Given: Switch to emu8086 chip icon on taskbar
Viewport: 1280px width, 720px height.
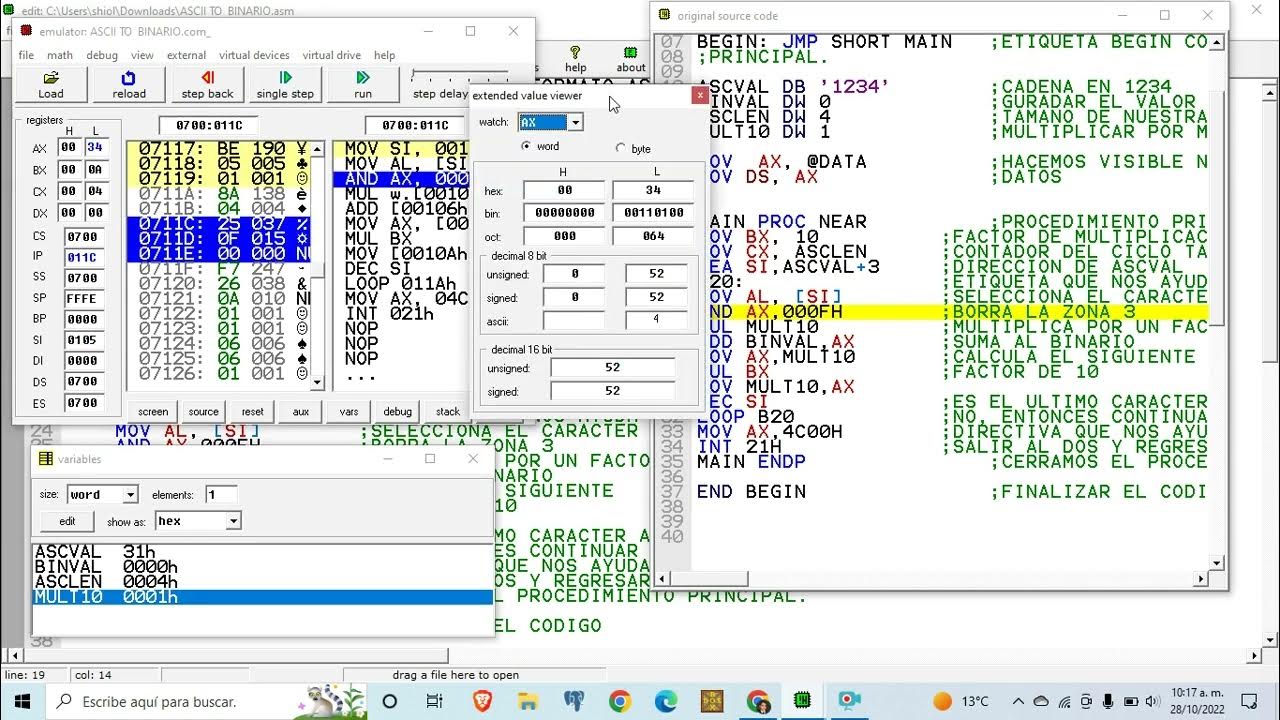Looking at the screenshot, I should (804, 701).
